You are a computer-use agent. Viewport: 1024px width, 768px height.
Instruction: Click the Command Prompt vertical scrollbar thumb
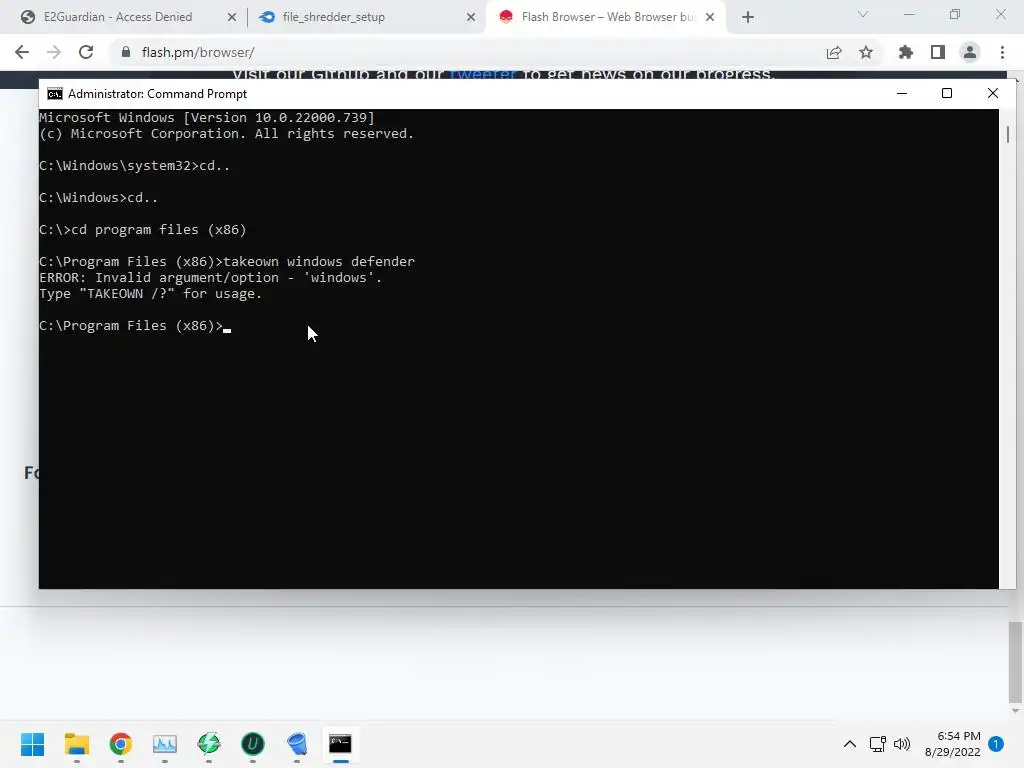point(1008,135)
